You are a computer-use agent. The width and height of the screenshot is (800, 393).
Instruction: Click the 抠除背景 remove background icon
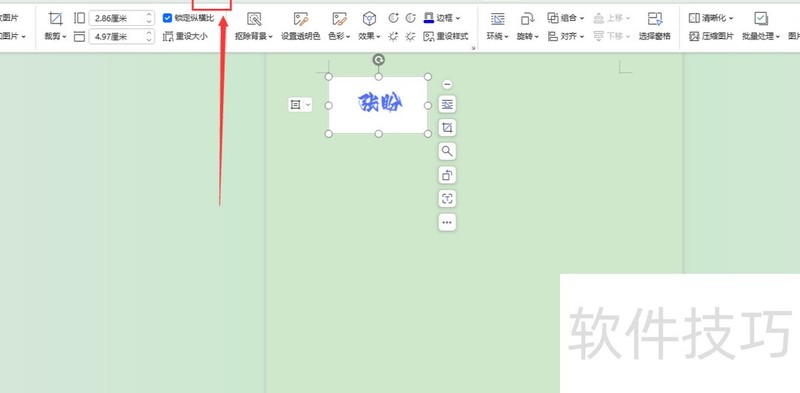click(254, 19)
